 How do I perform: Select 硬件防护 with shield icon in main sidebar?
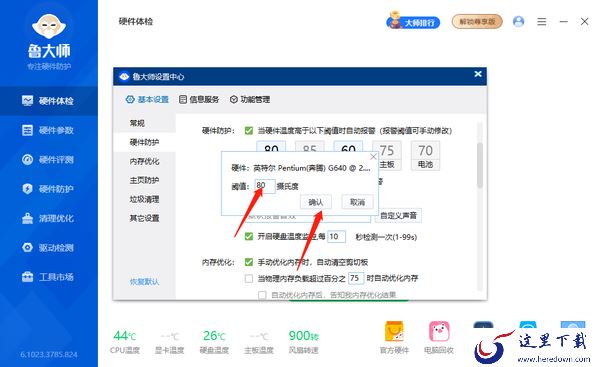click(49, 189)
